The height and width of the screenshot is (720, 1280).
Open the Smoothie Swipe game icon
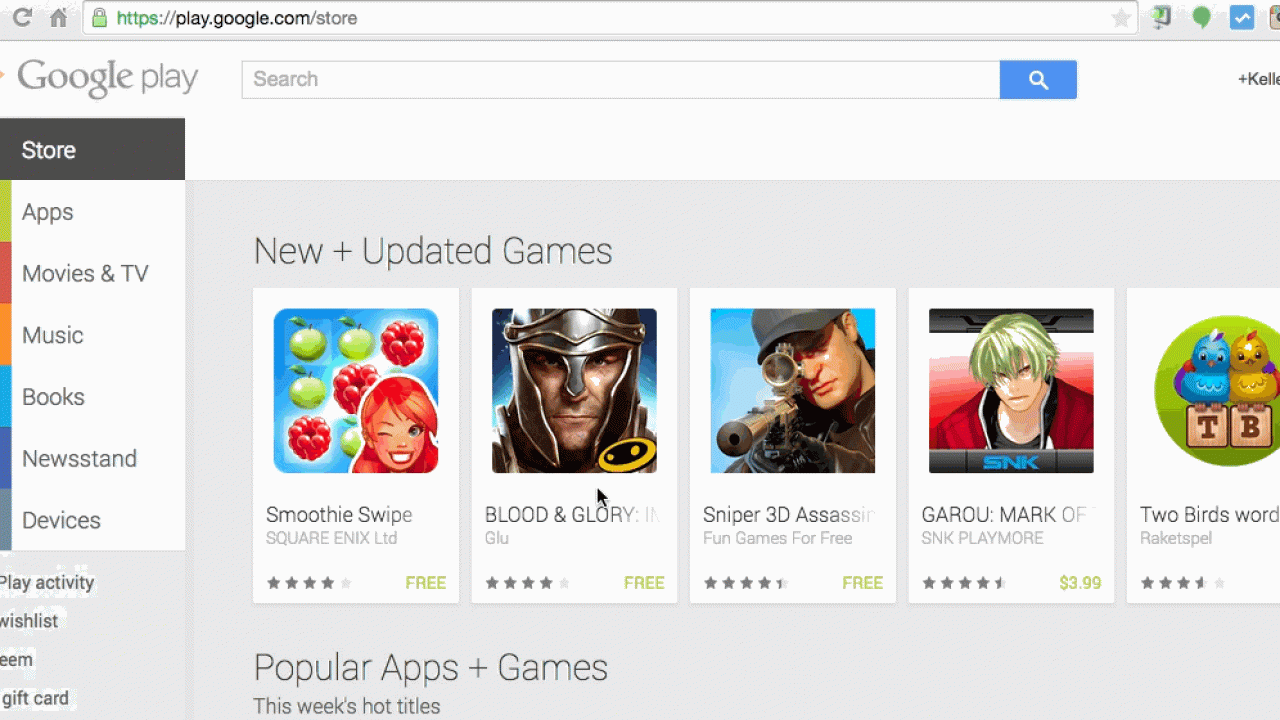356,391
